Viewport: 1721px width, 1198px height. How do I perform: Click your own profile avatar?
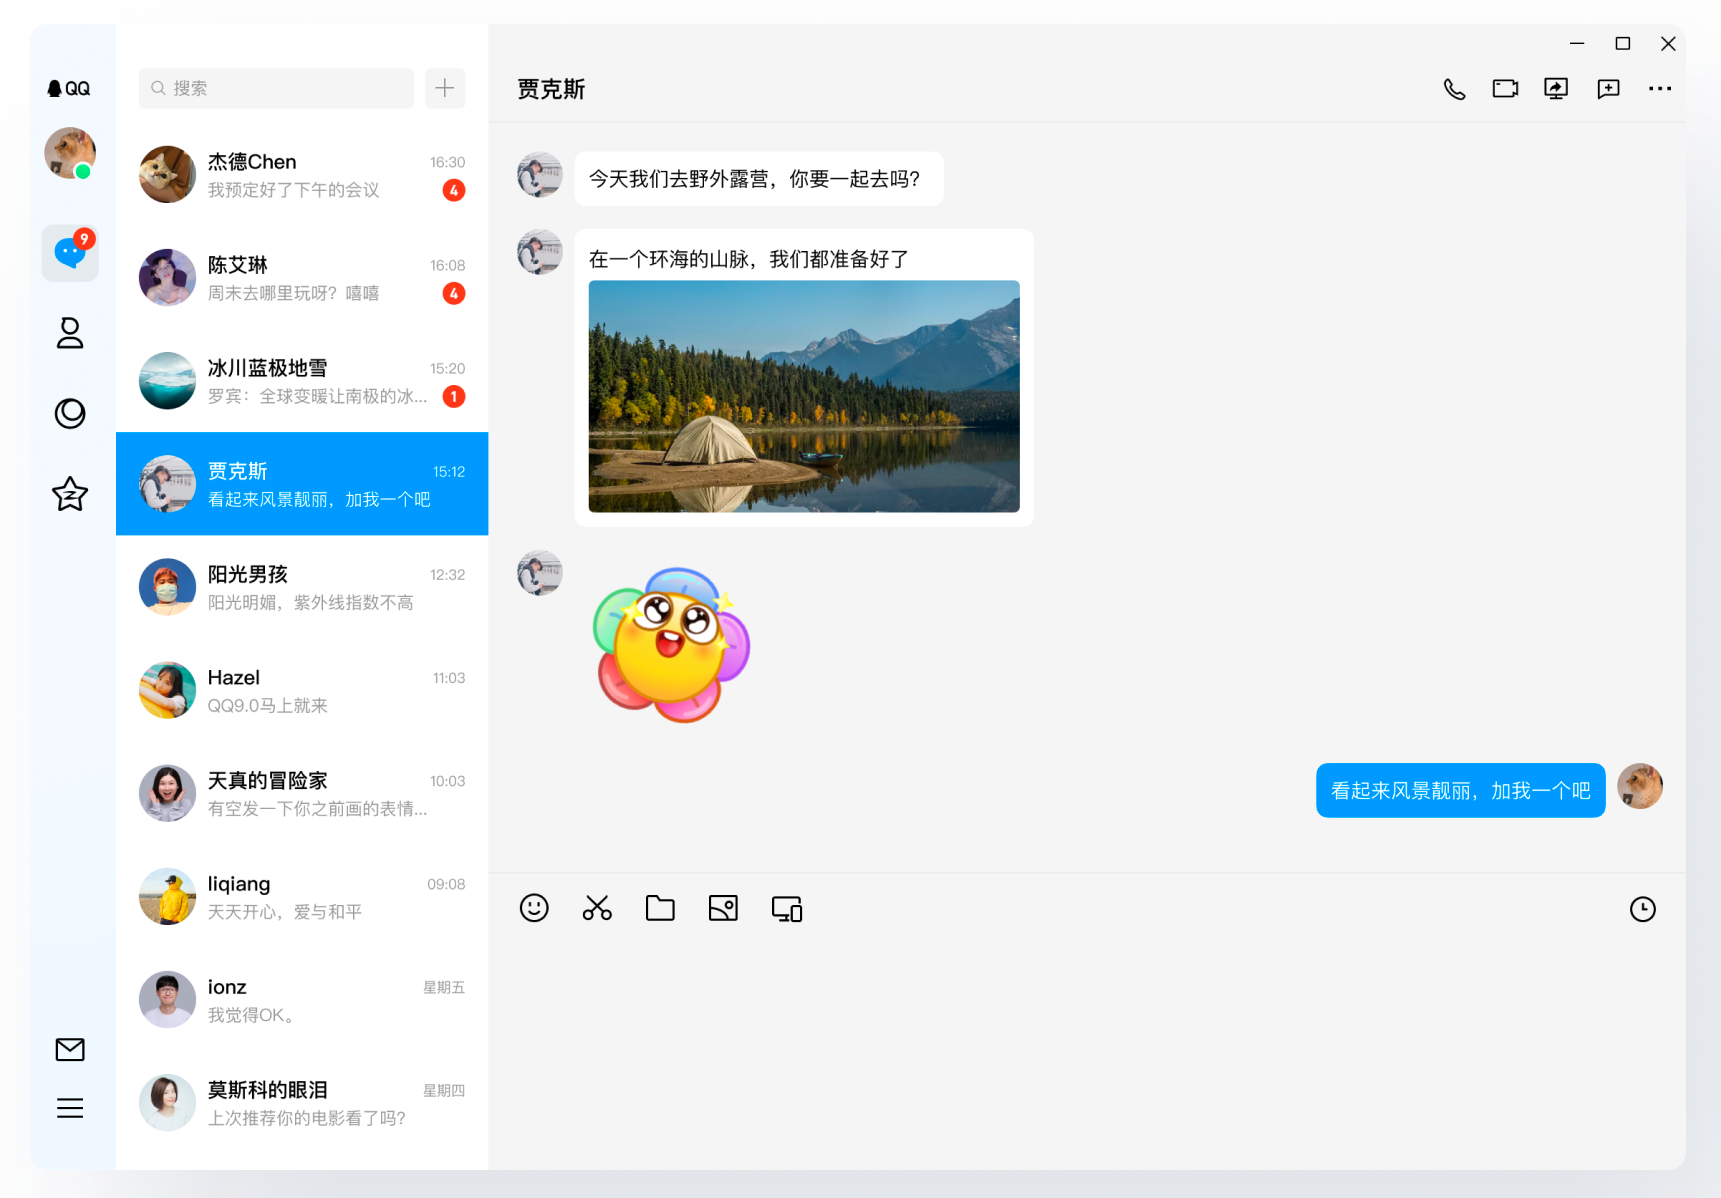coord(70,154)
